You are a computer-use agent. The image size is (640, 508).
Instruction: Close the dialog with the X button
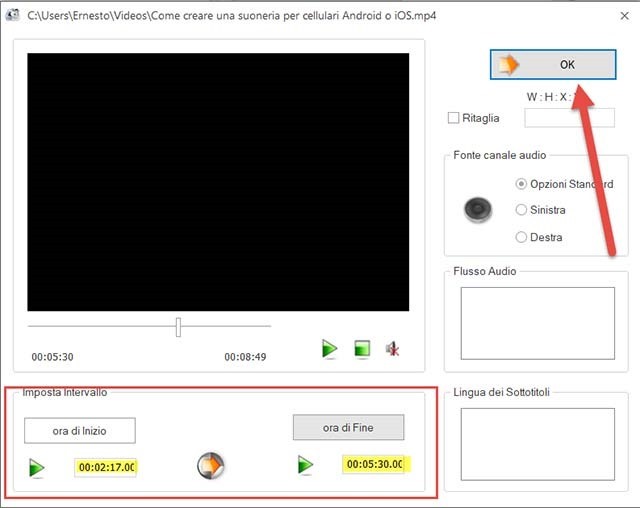point(624,16)
